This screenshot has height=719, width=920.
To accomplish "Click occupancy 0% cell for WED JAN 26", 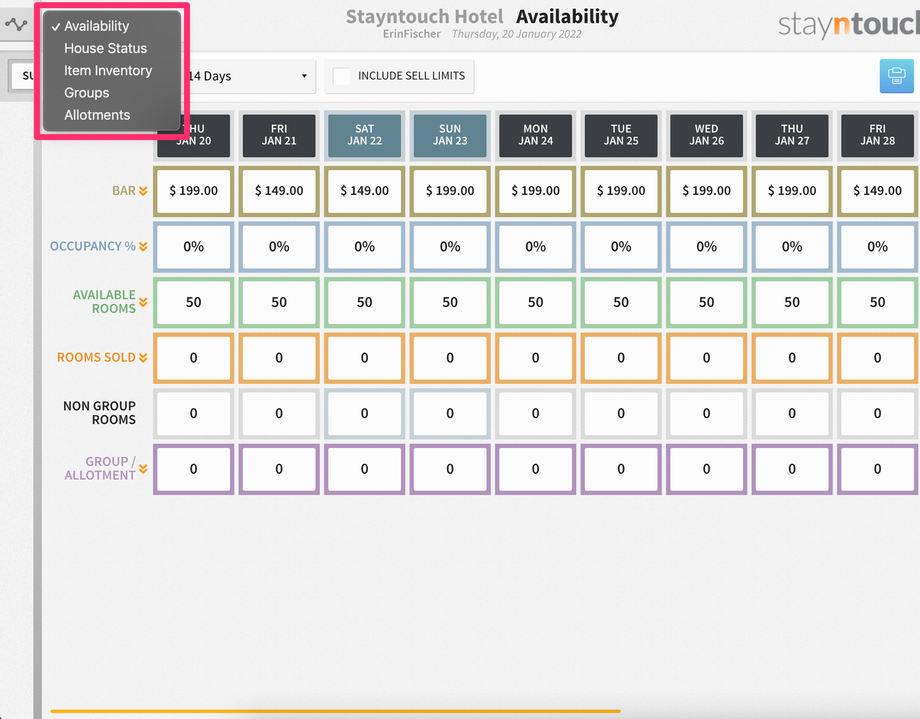I will tap(706, 247).
